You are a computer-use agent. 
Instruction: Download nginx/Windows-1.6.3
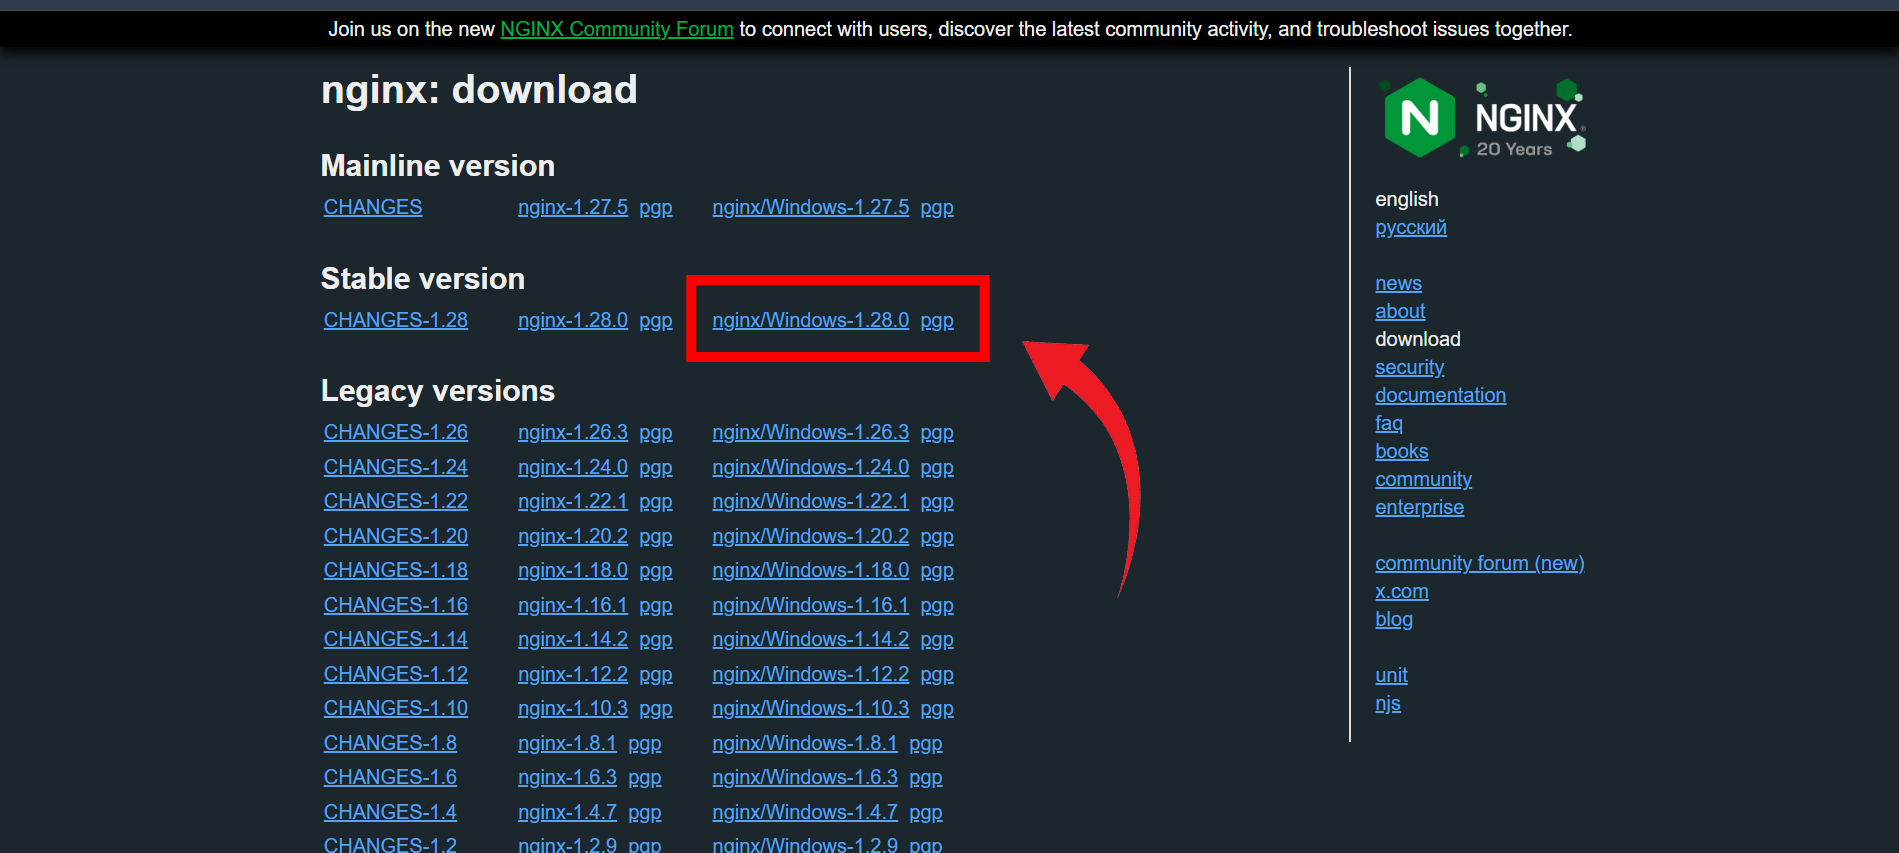[805, 777]
